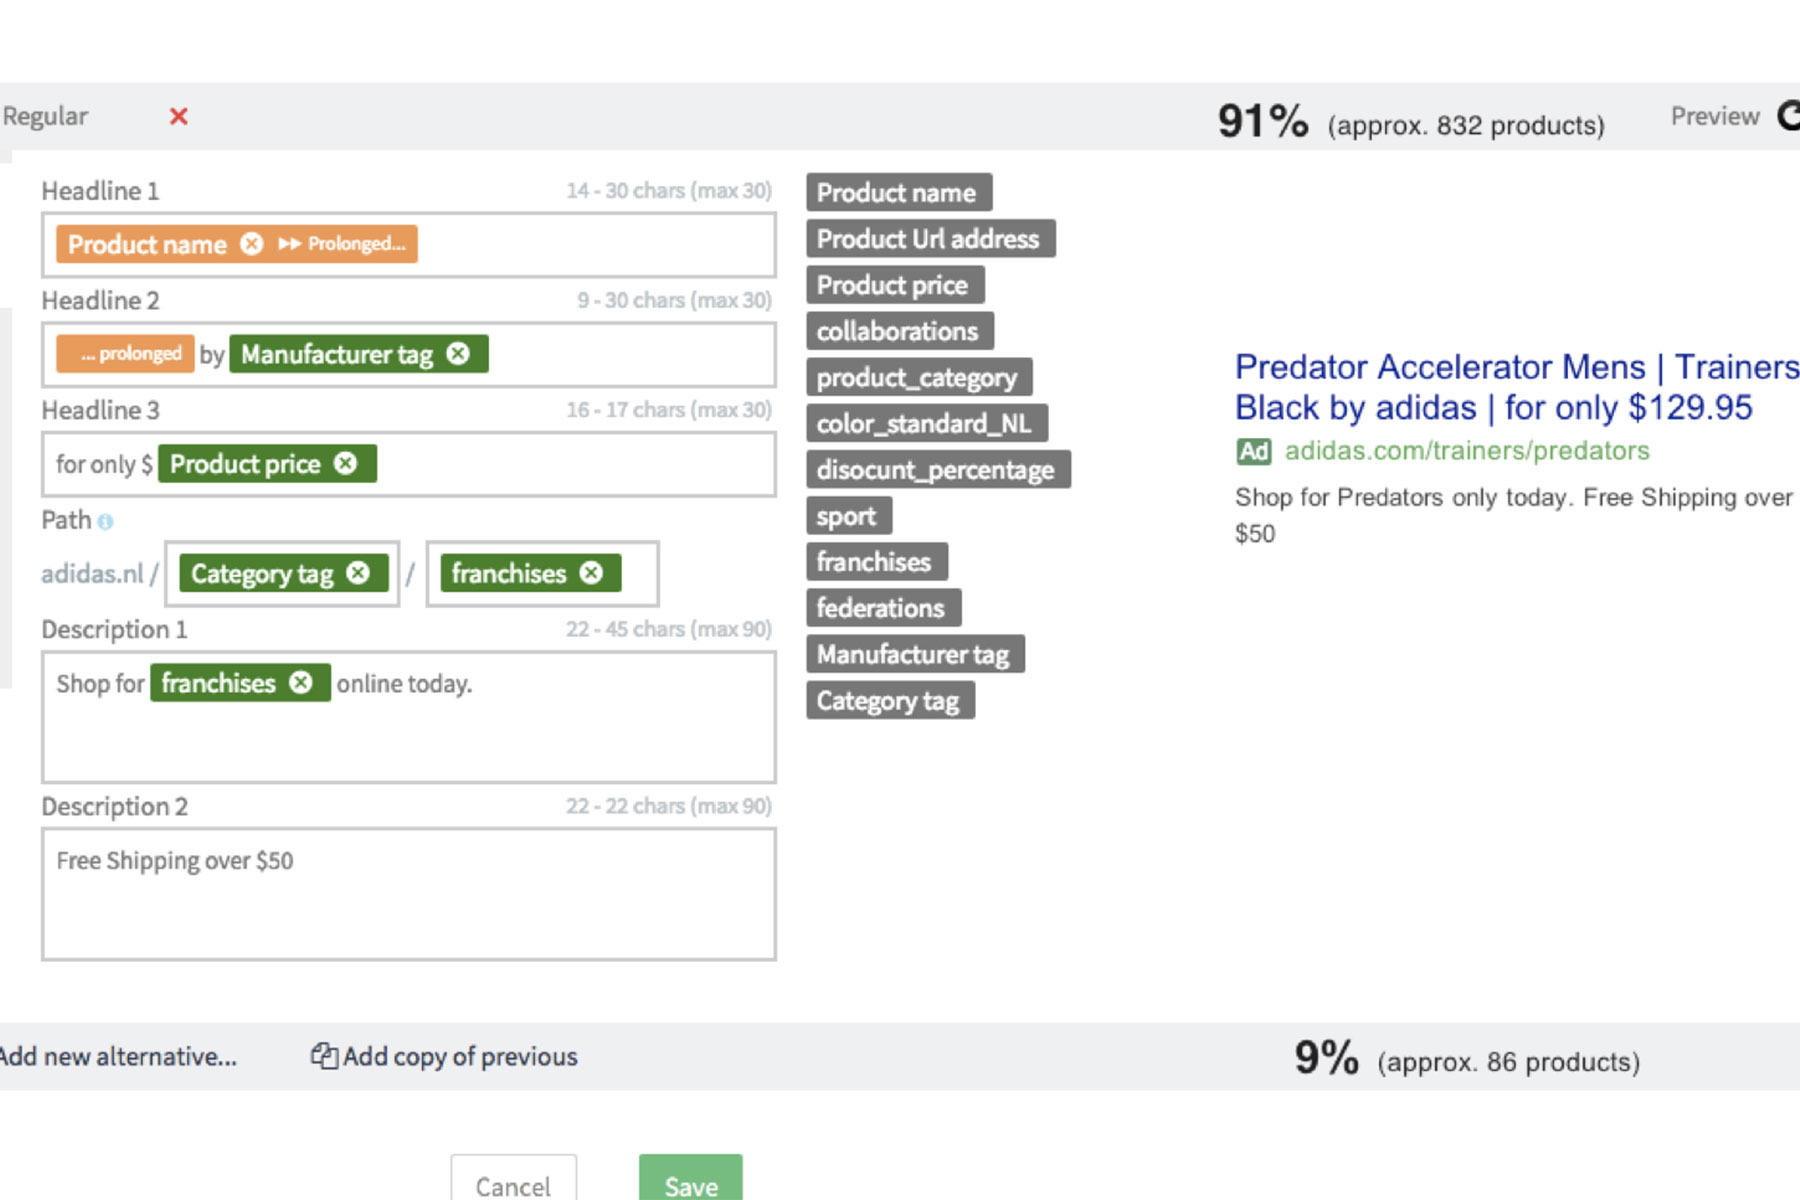Click the orange prolonged chip in Headline 2
This screenshot has width=1800, height=1200.
tap(125, 354)
